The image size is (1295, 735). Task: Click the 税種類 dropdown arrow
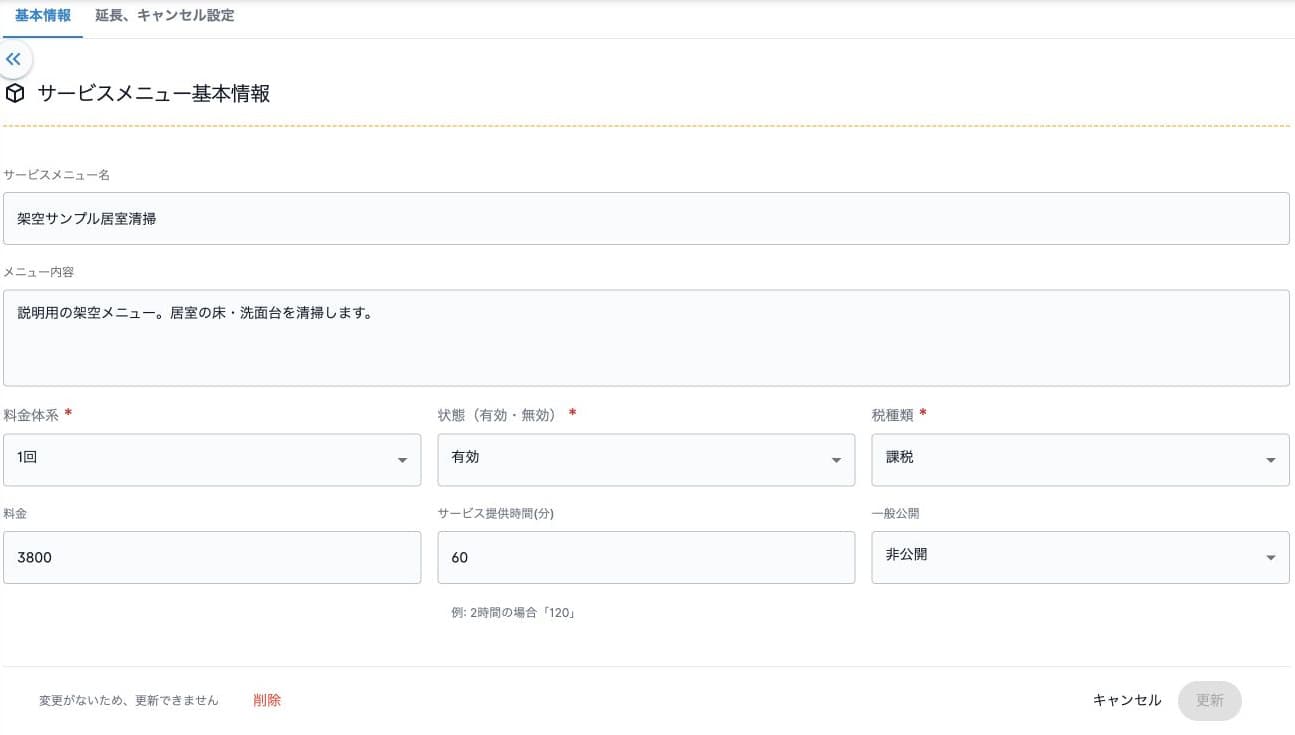pyautogui.click(x=1271, y=460)
